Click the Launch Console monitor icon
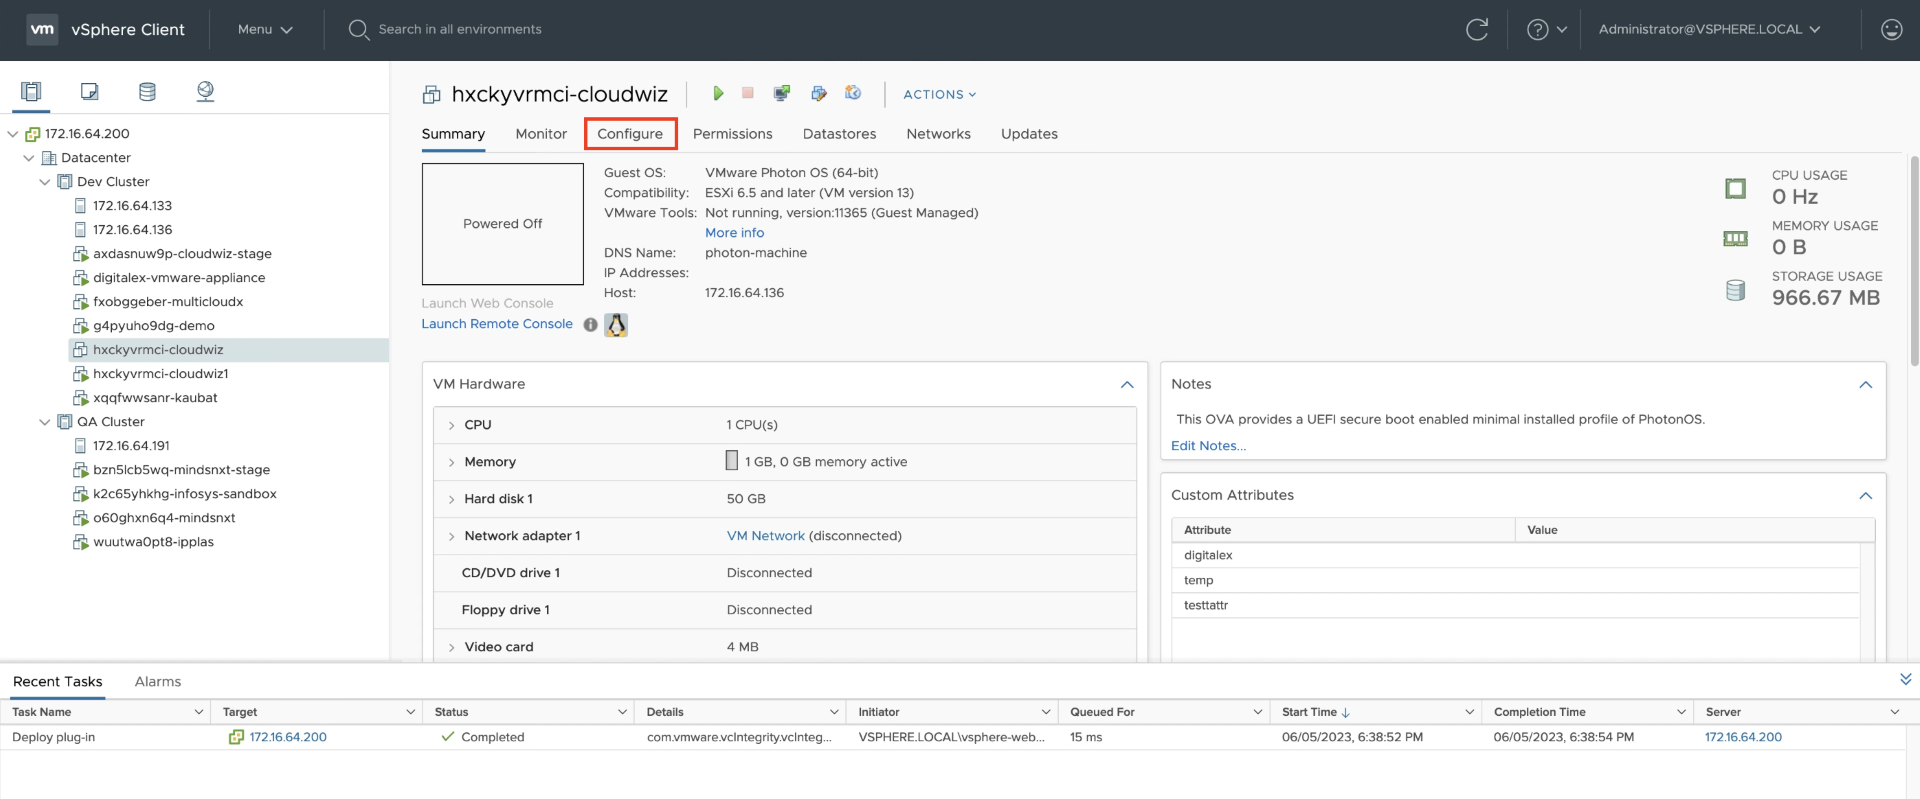 [782, 93]
